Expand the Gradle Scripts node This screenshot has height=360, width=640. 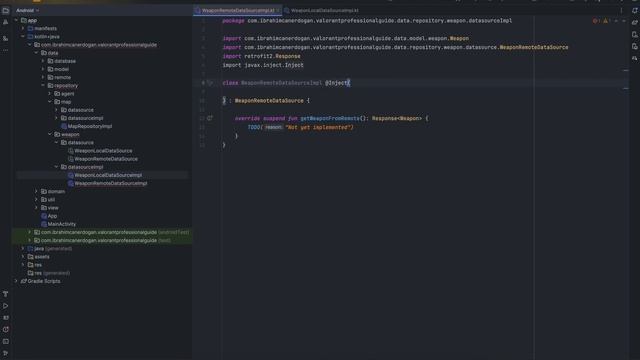tap(16, 281)
